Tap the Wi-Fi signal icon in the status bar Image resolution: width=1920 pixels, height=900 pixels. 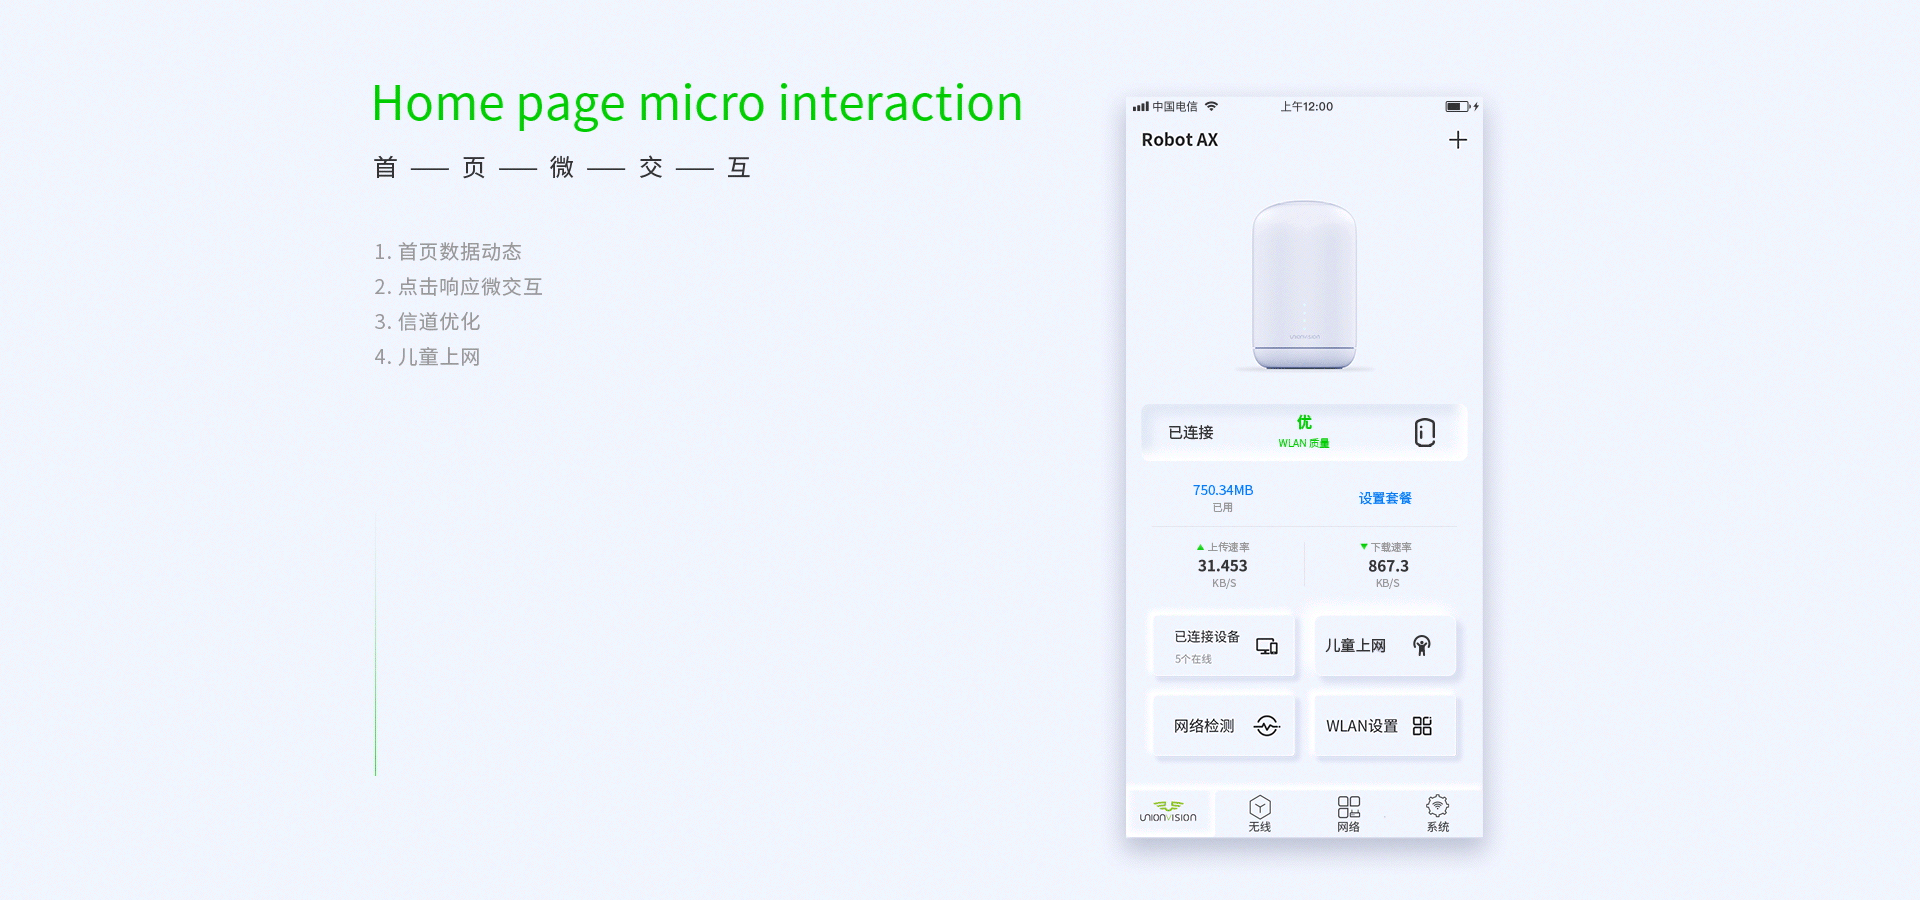pos(1212,106)
